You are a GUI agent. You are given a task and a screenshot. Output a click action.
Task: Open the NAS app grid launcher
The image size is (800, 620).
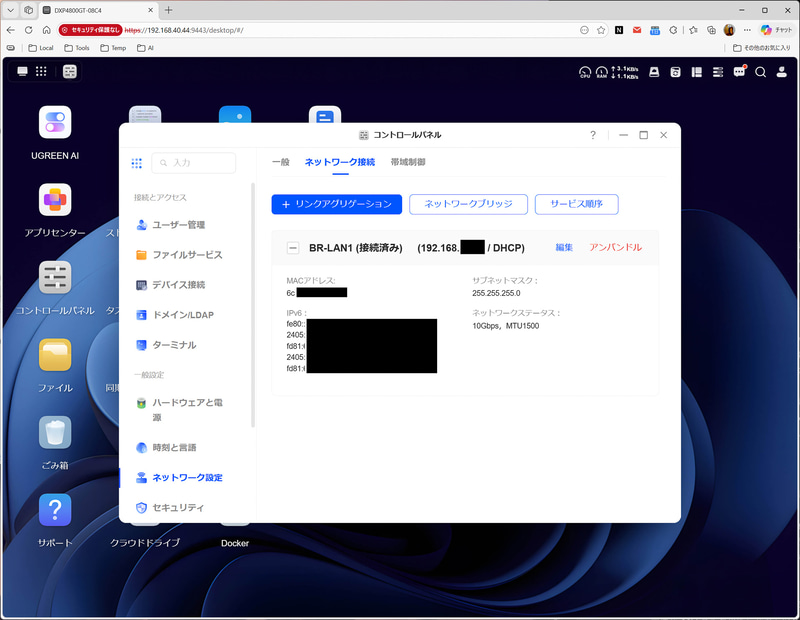tap(41, 71)
